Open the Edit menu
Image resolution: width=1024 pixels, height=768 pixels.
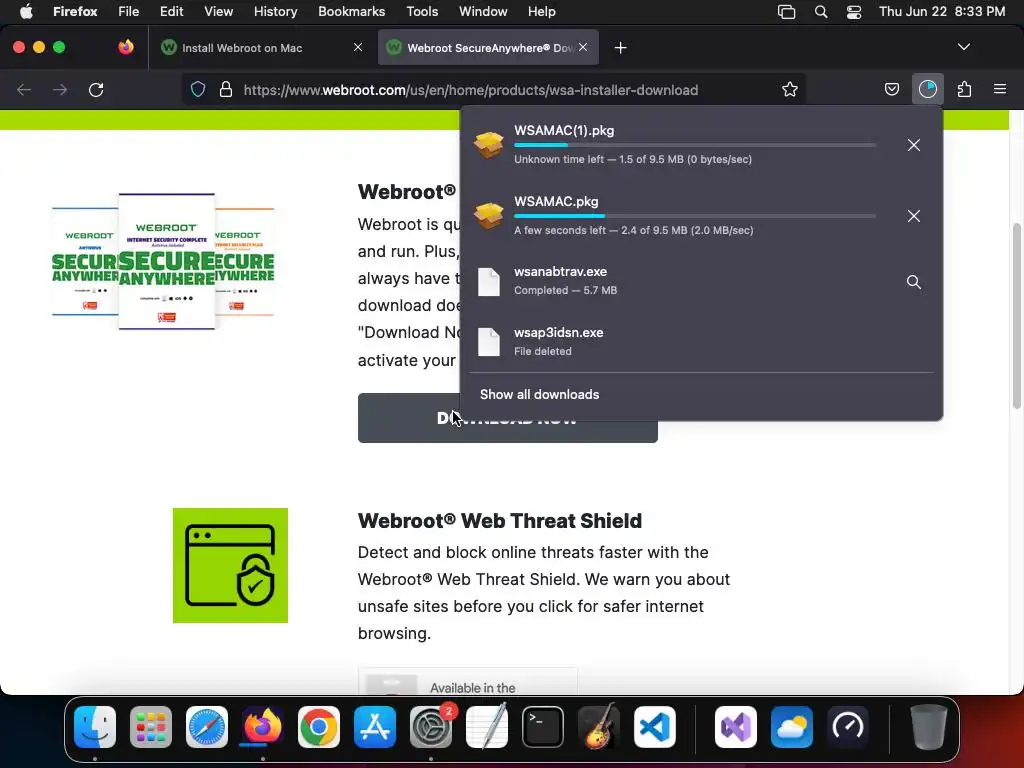coord(171,11)
